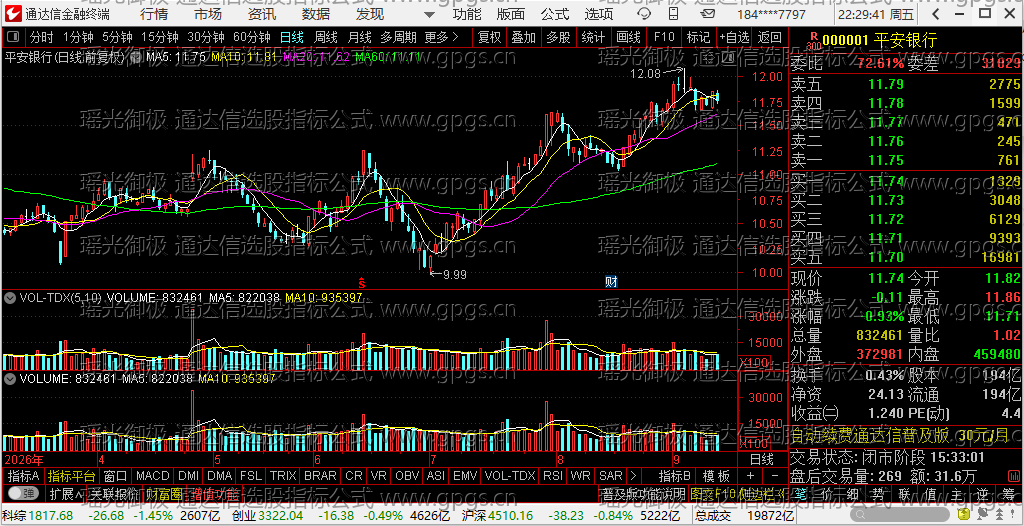The height and width of the screenshot is (526, 1024).
Task: Open the 行情 menu
Action: point(153,14)
